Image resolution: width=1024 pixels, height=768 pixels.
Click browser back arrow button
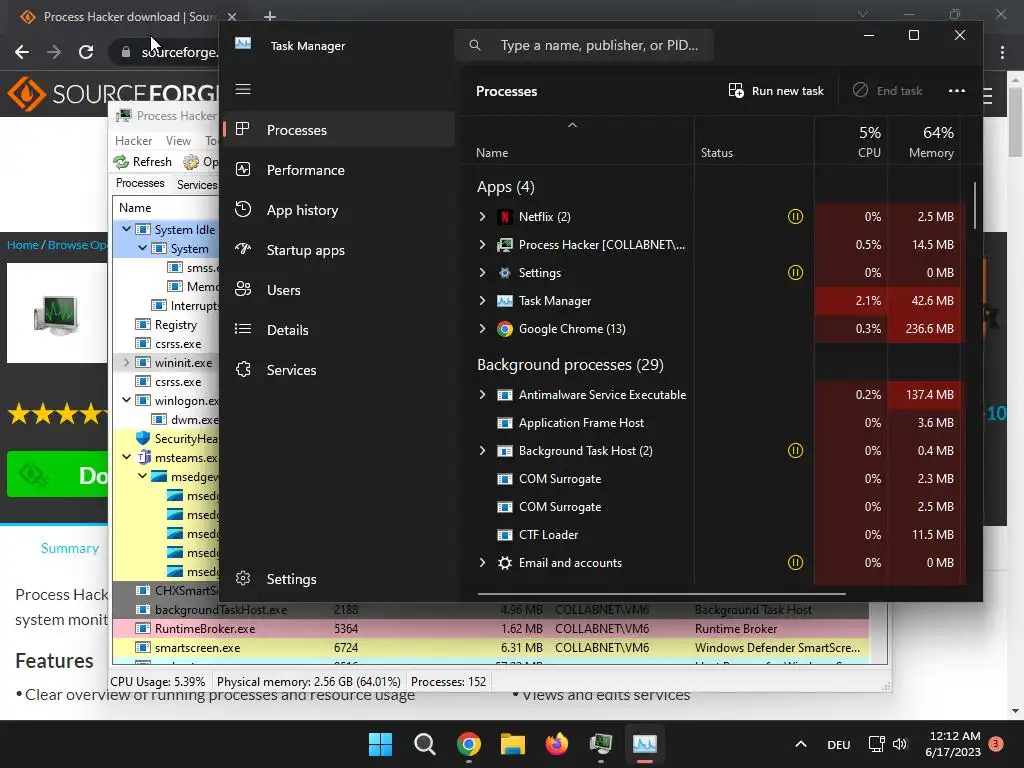coord(22,52)
